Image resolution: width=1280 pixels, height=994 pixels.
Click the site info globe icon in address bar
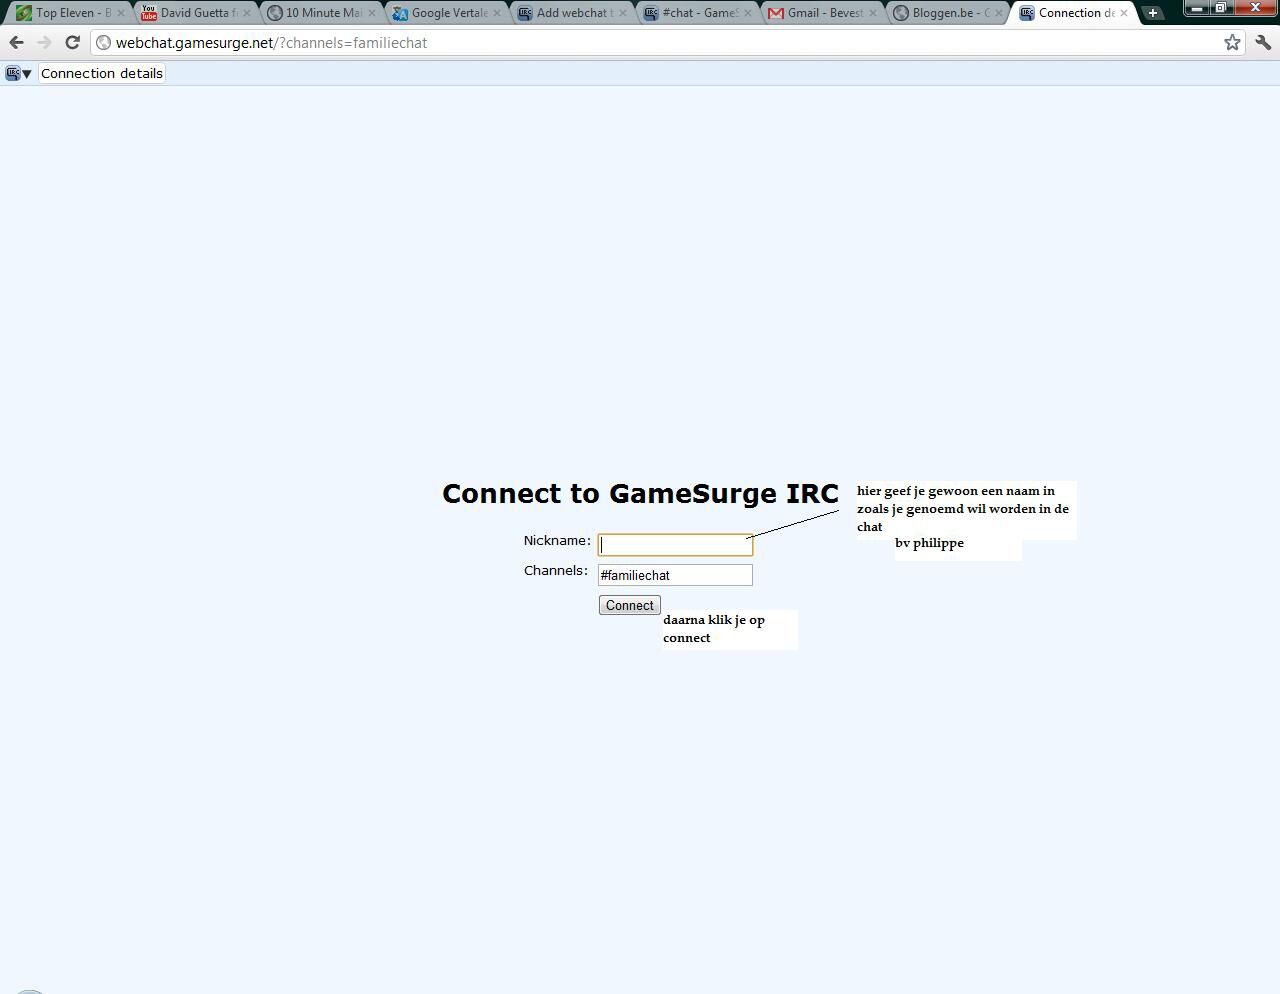click(103, 43)
